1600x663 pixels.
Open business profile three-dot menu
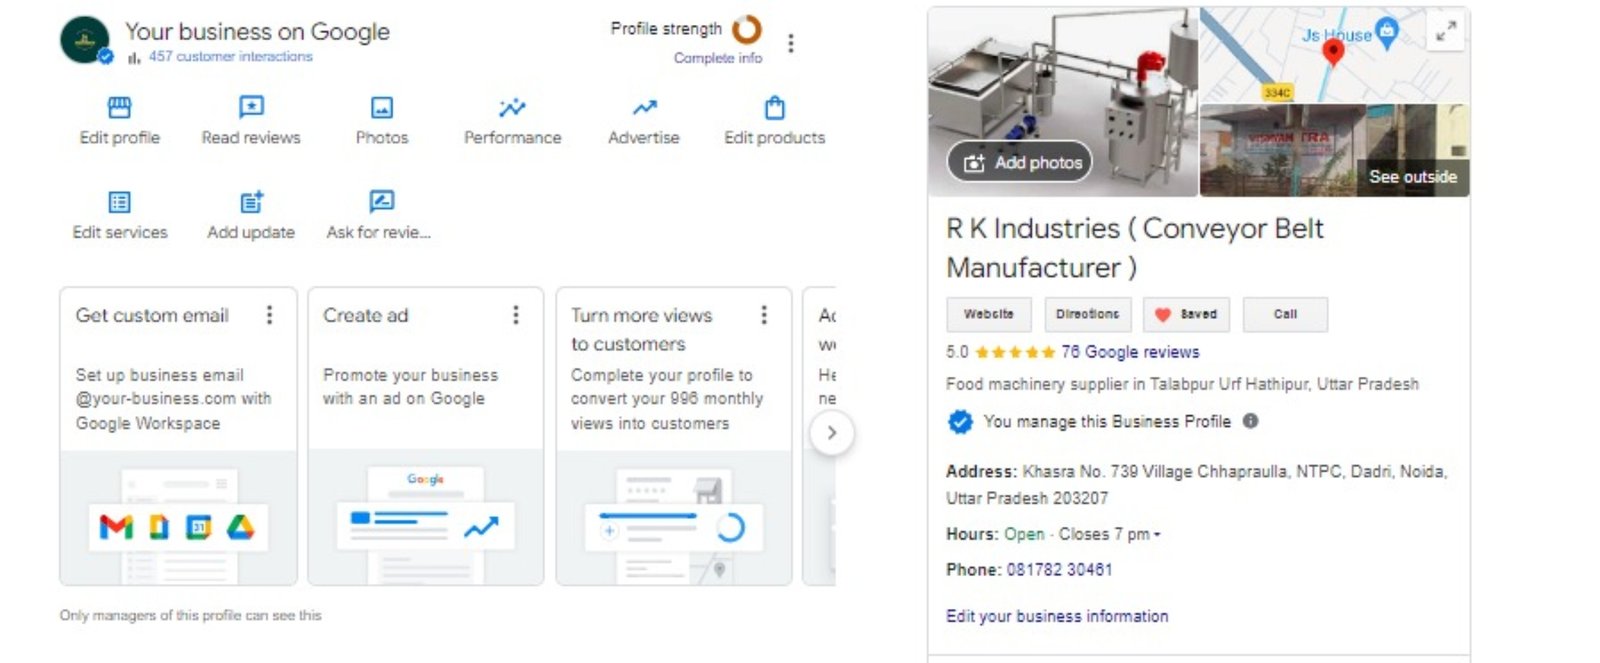click(791, 43)
